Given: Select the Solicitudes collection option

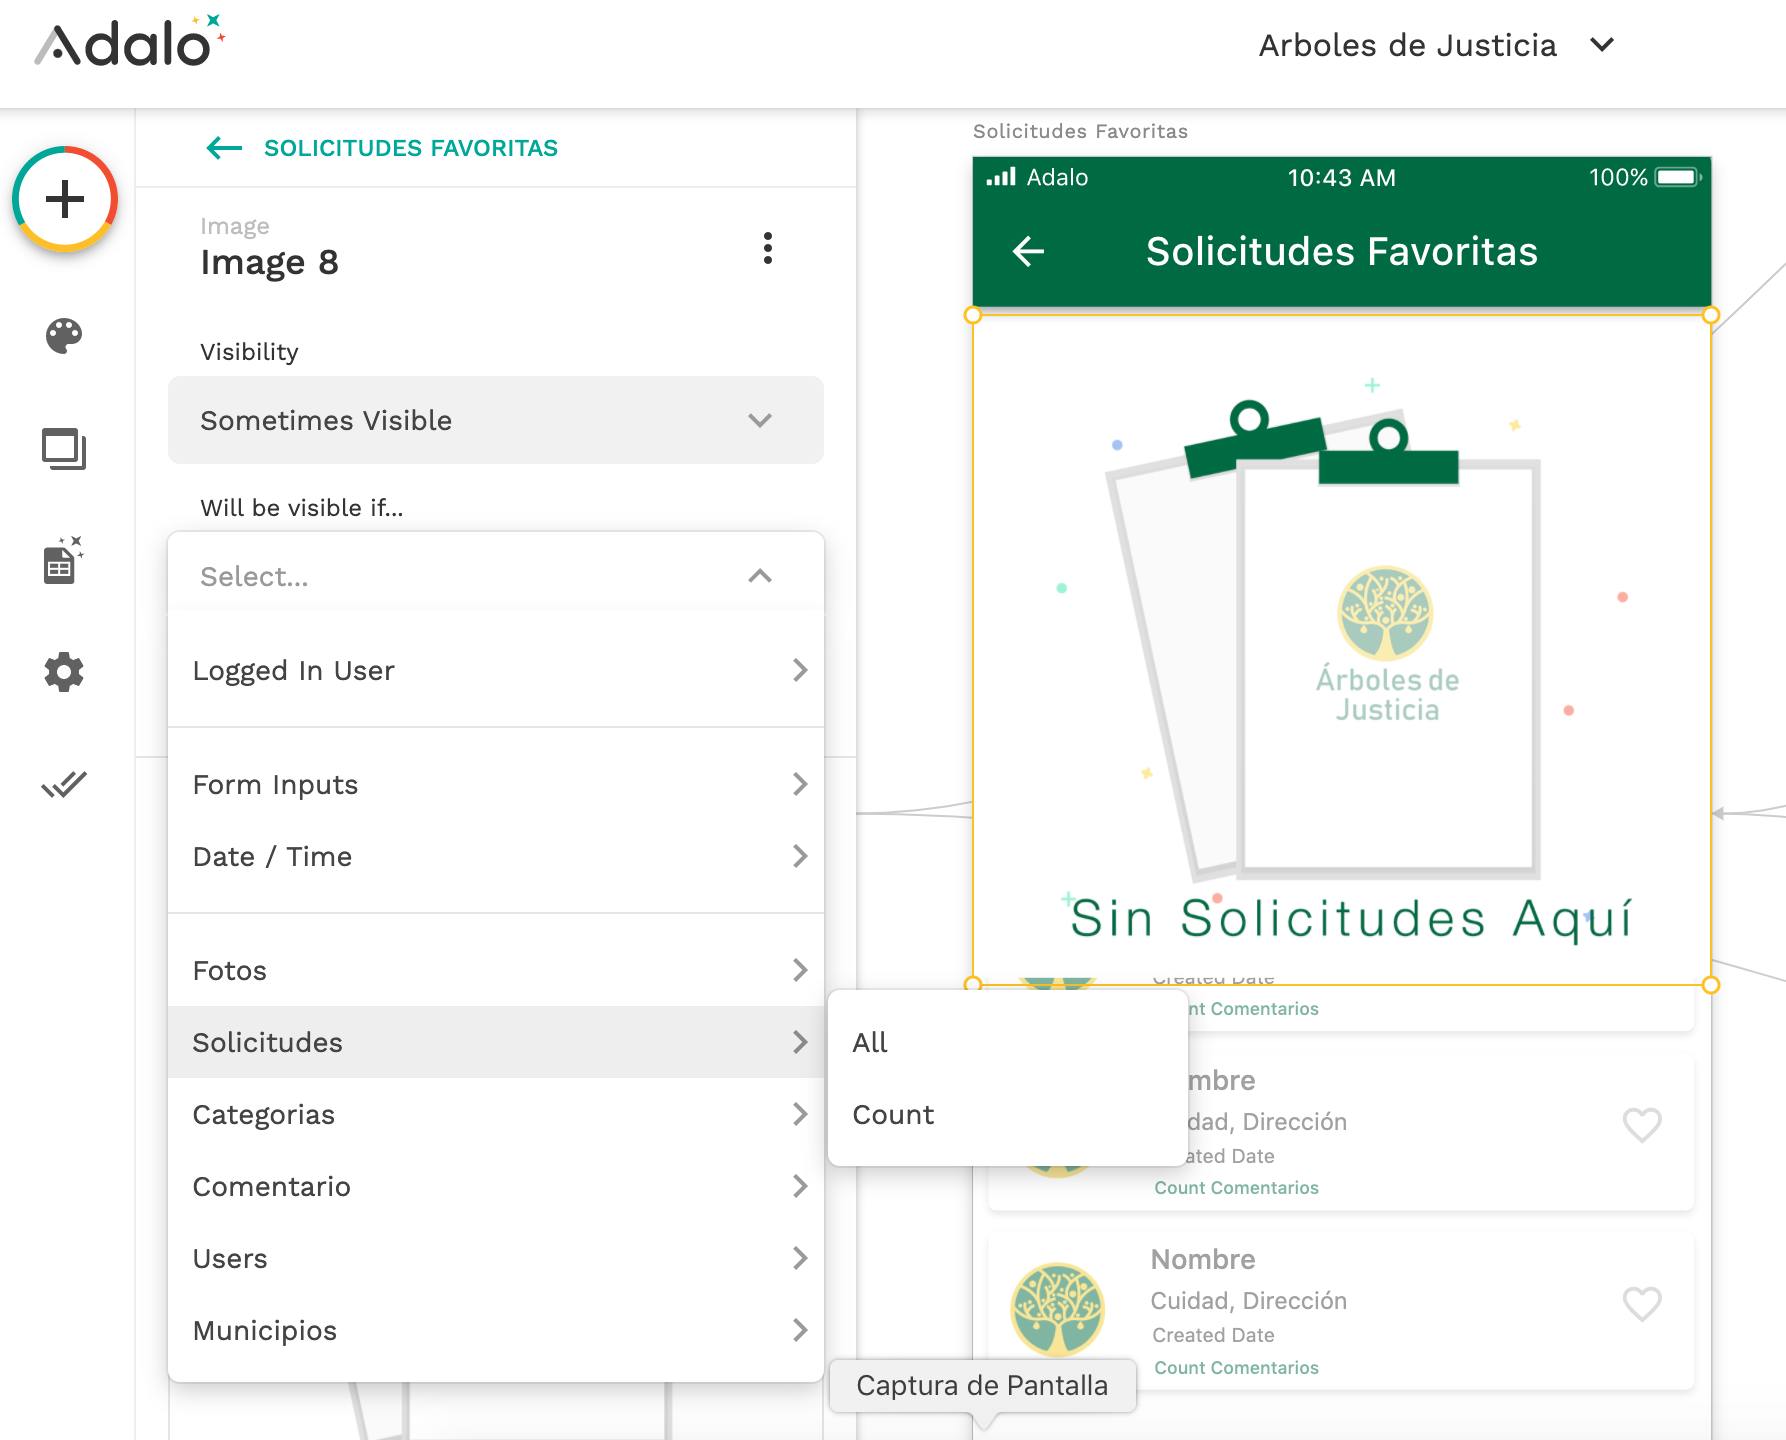Looking at the screenshot, I should pos(496,1042).
